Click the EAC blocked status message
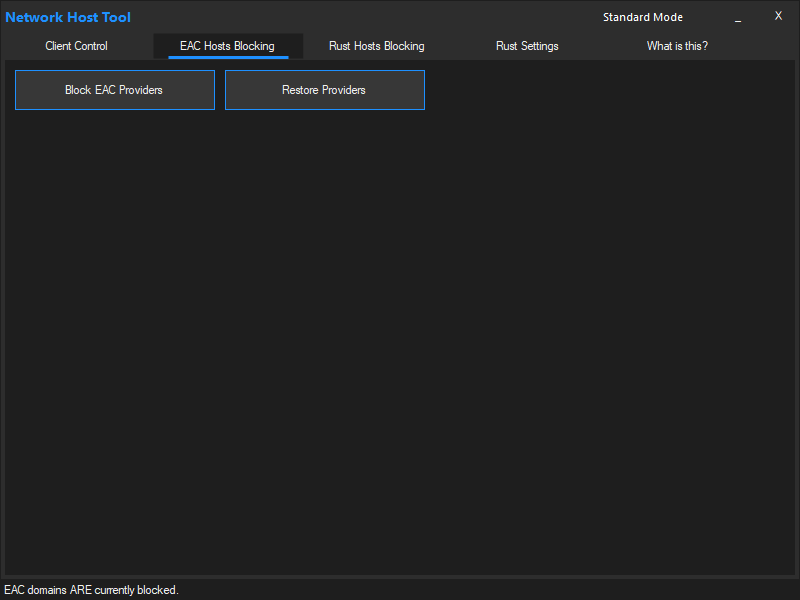This screenshot has height=600, width=800. (91, 590)
